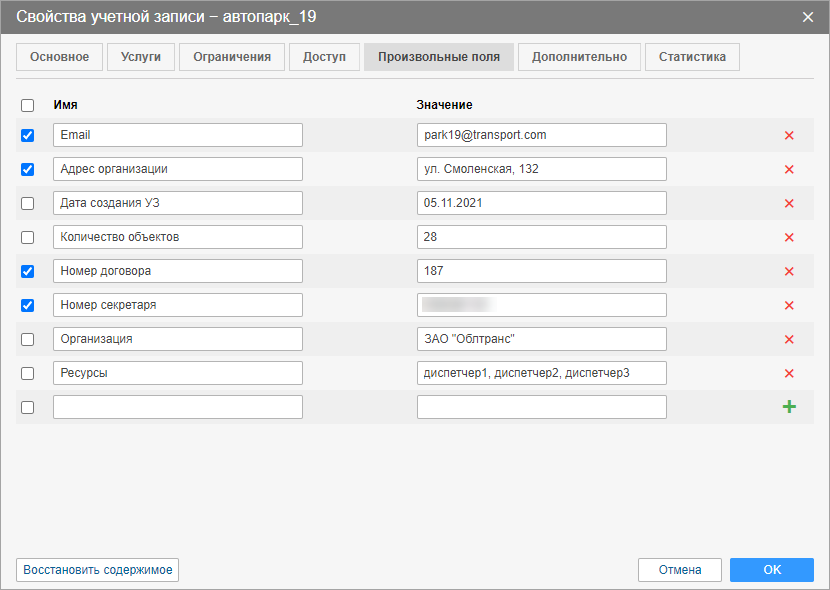Remove the Количество объектов row

(x=789, y=237)
